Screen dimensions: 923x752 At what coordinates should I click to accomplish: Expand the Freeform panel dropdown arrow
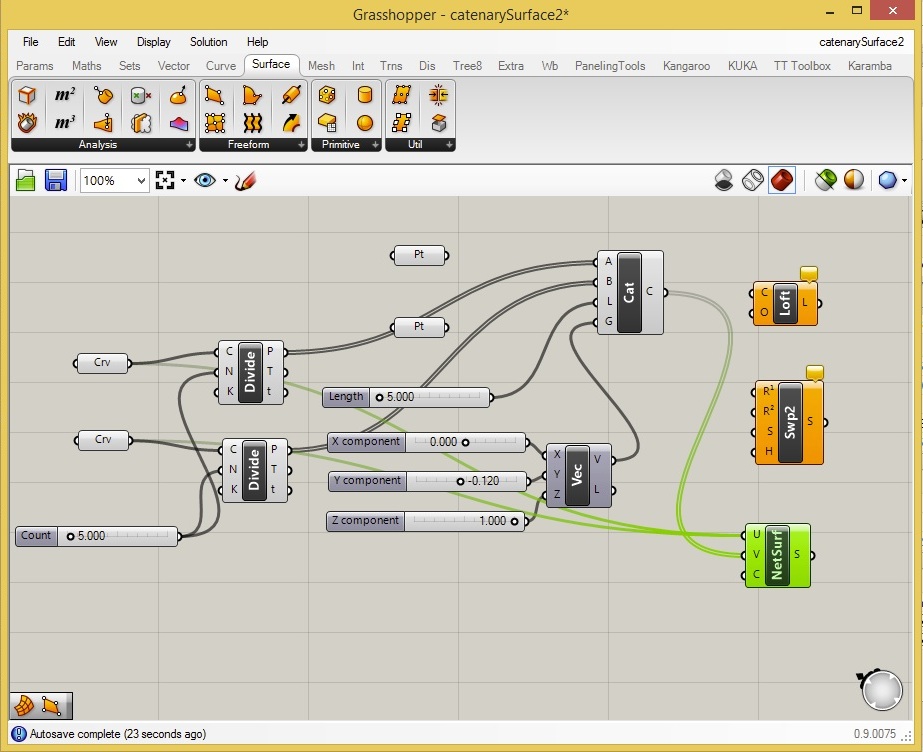coord(301,145)
